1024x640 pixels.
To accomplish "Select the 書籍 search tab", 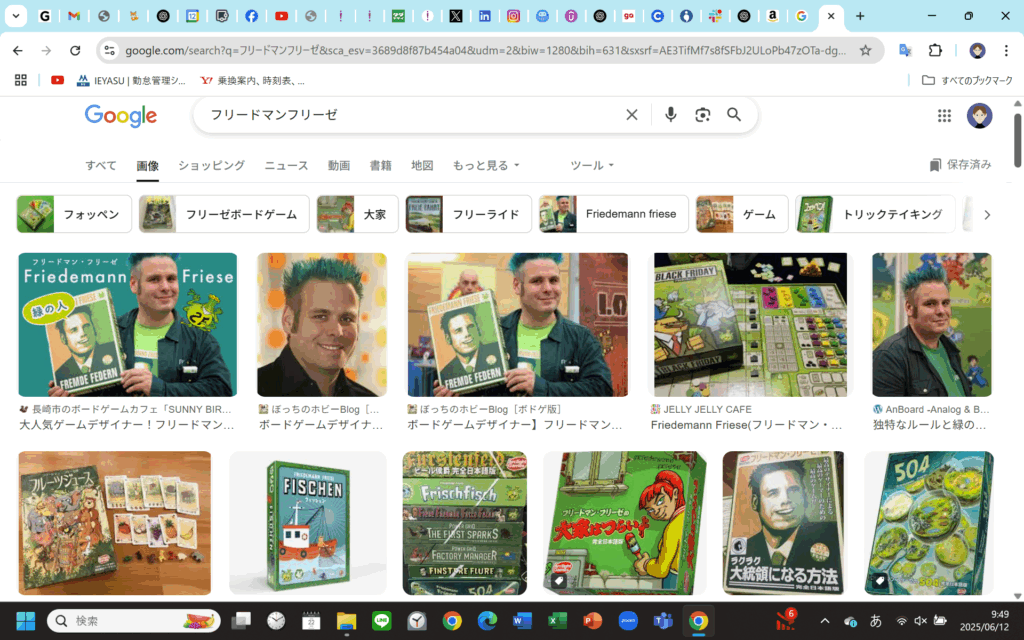I will (381, 165).
